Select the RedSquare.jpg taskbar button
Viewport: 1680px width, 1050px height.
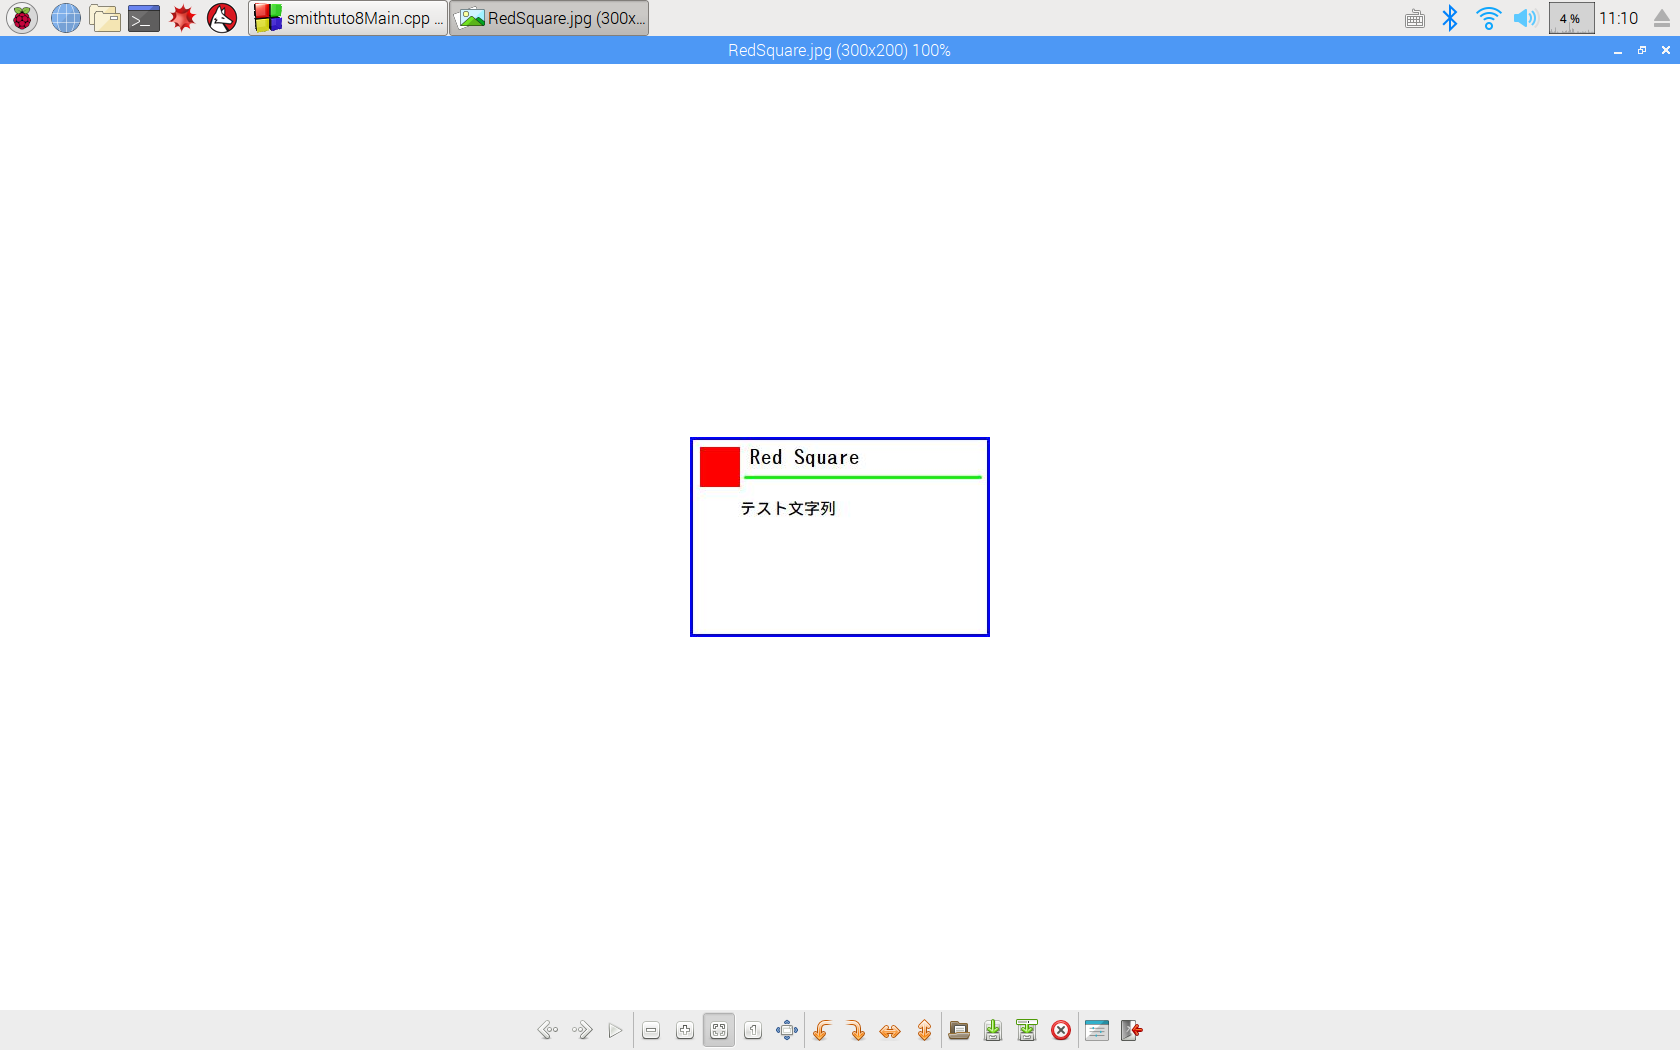pos(549,18)
